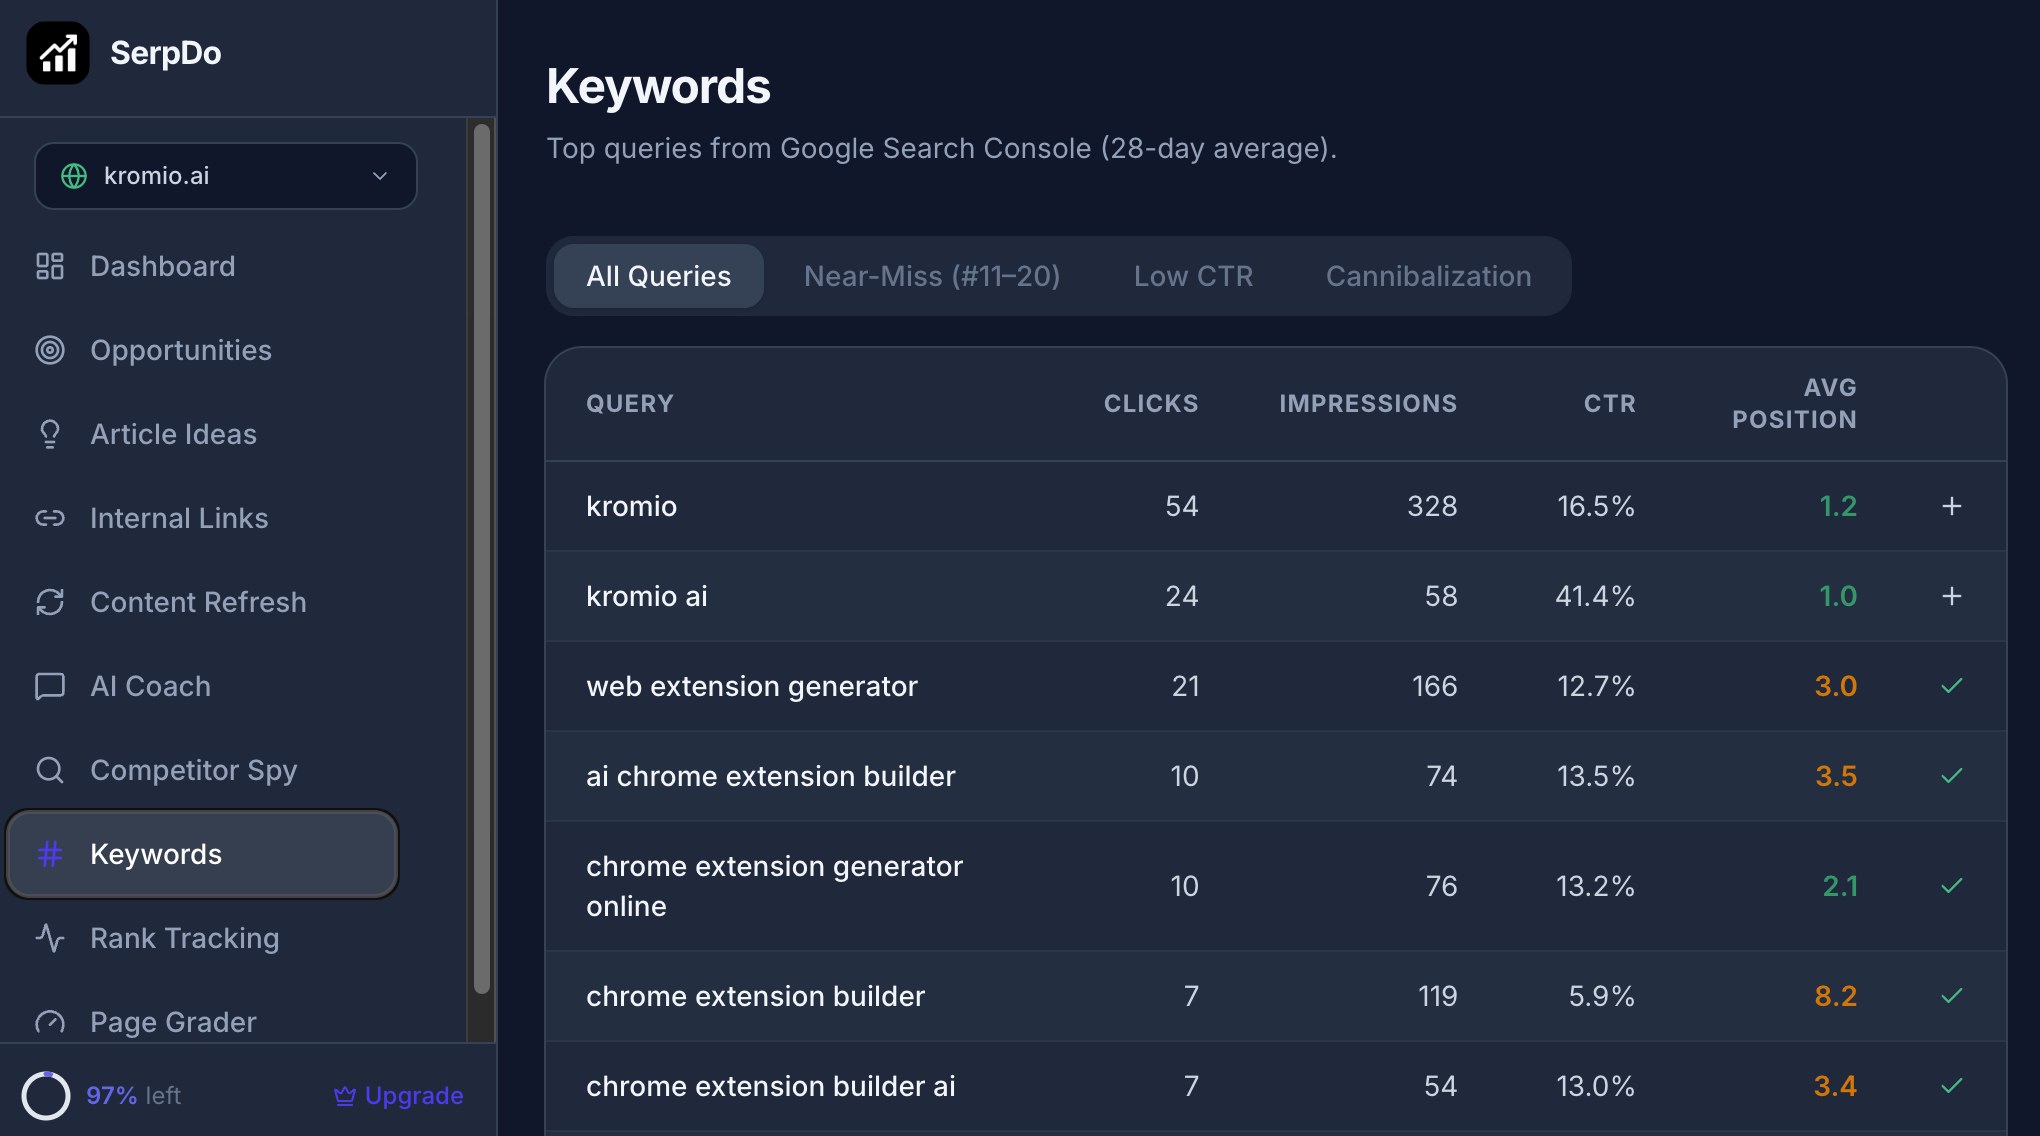2040x1136 pixels.
Task: Click the avg position value 8.2
Action: [x=1836, y=996]
